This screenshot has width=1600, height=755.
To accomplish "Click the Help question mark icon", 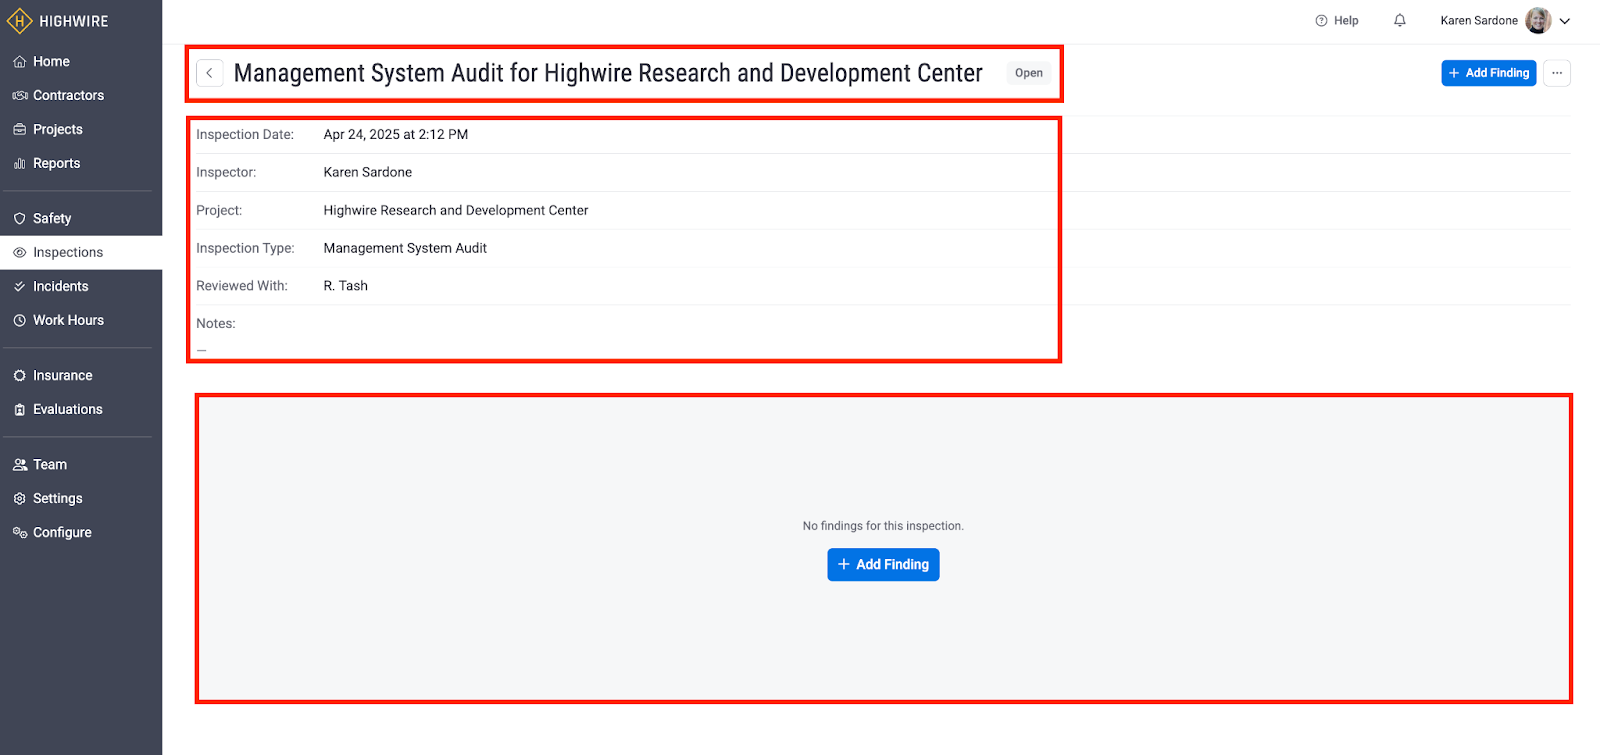I will point(1321,21).
